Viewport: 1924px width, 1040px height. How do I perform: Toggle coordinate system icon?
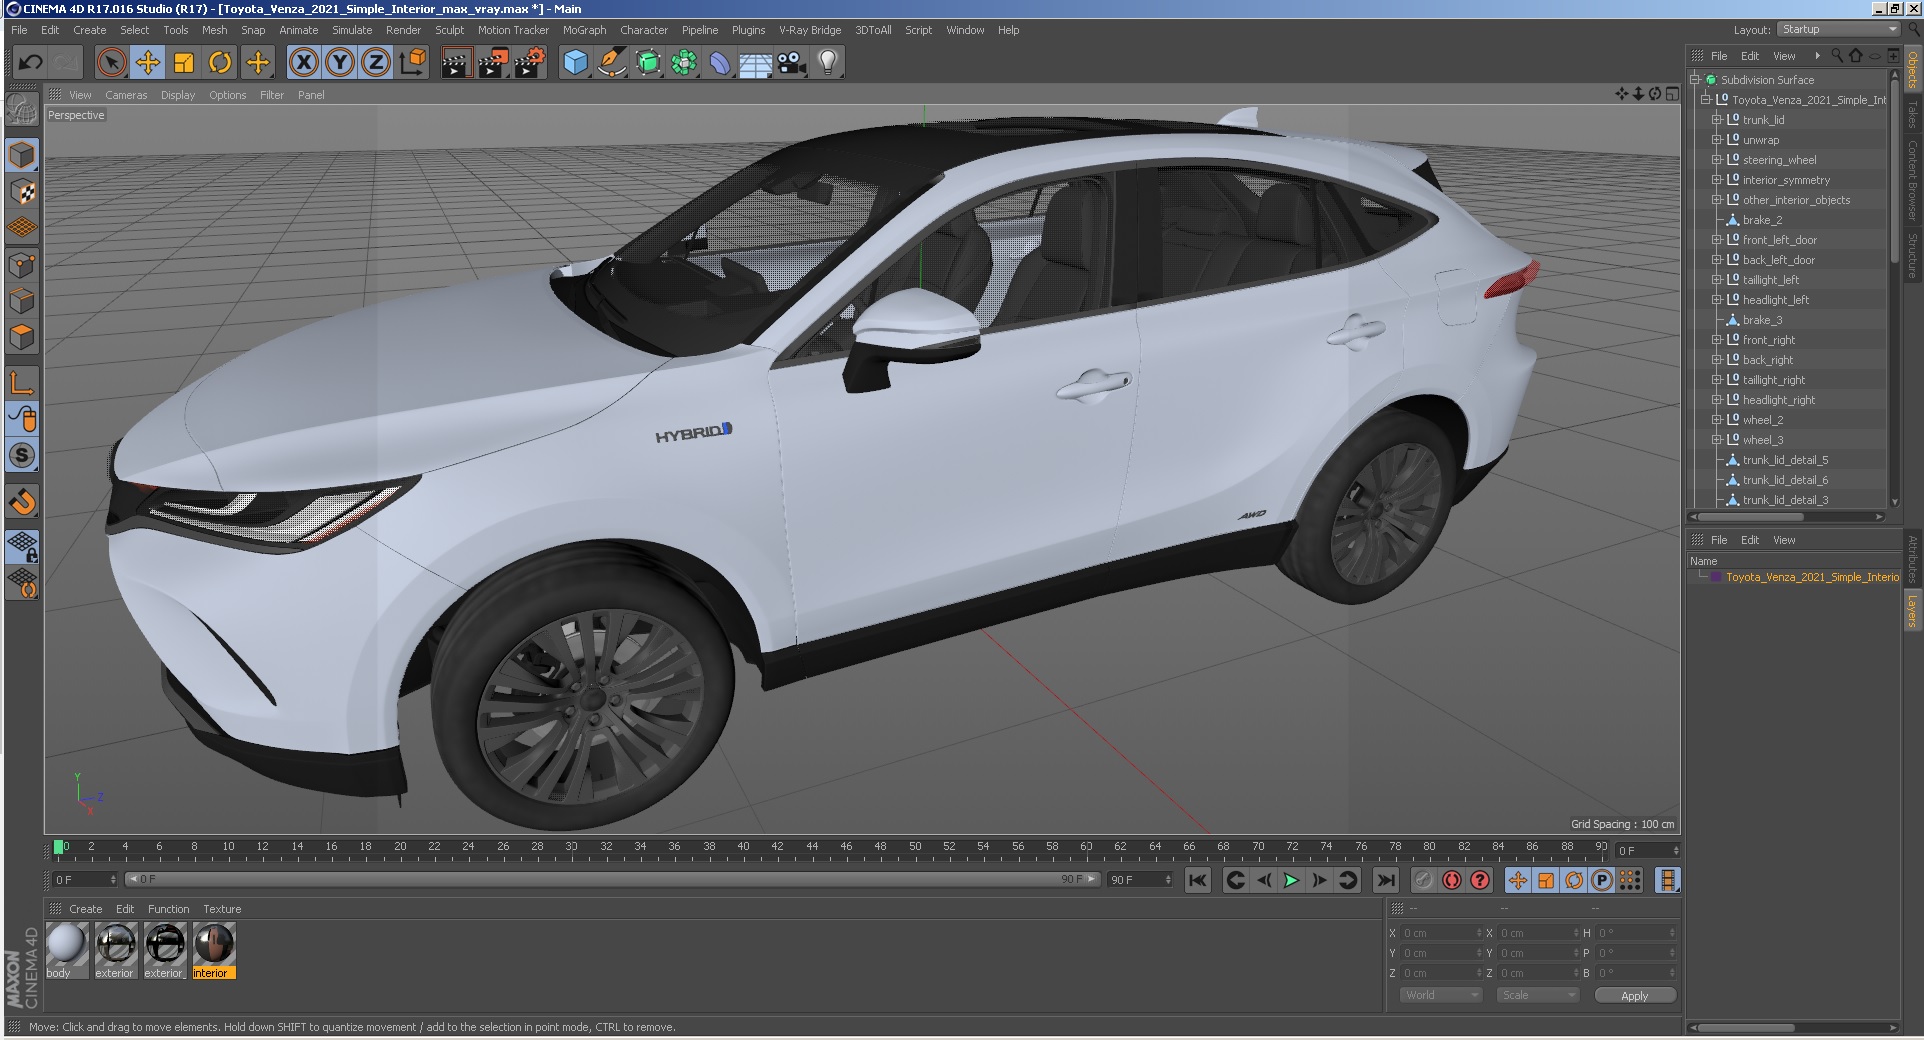tap(412, 63)
